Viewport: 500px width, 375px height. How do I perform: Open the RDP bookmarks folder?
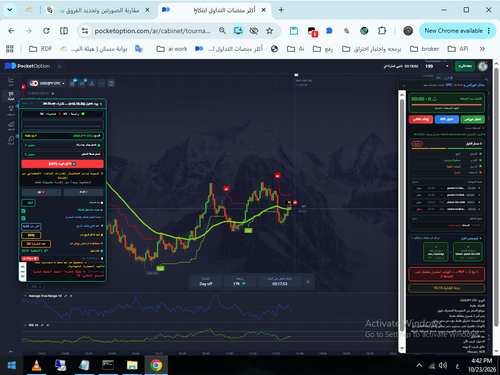[x=40, y=49]
